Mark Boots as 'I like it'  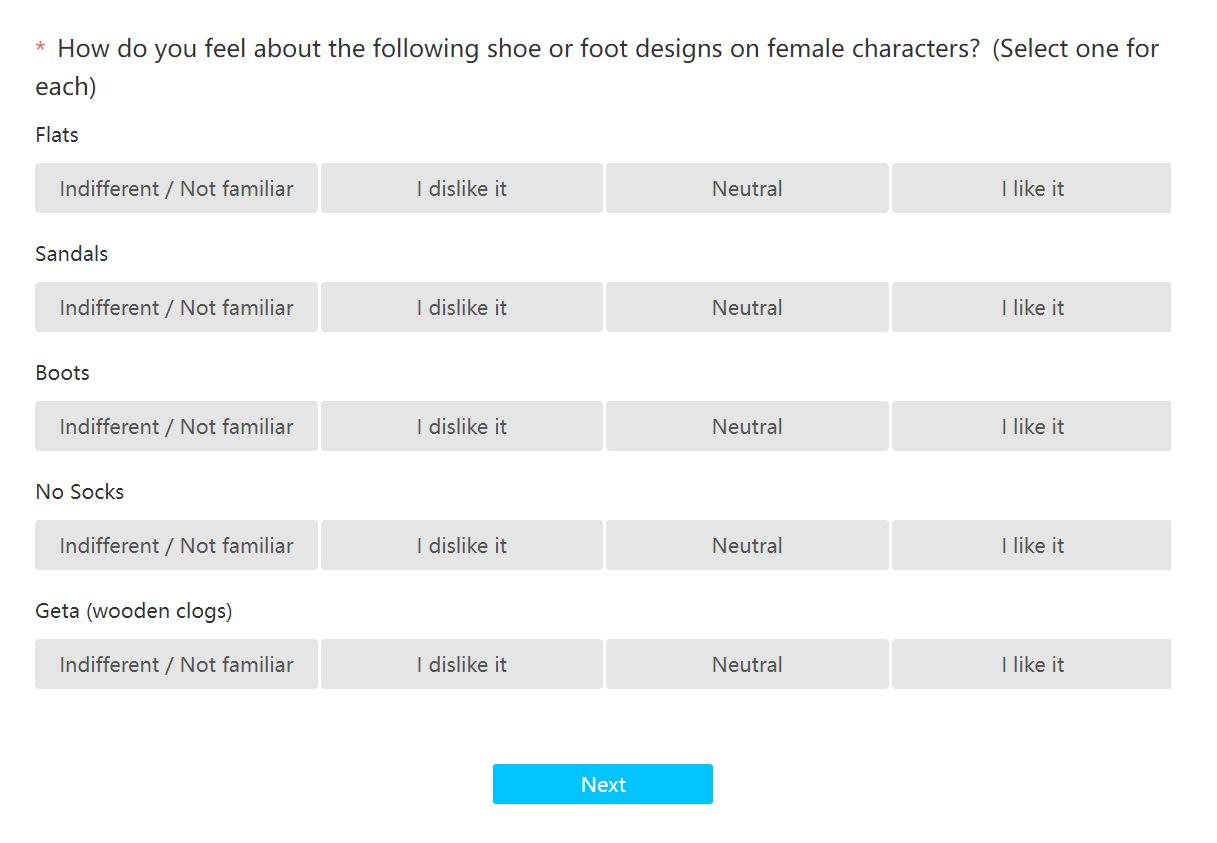click(1032, 426)
